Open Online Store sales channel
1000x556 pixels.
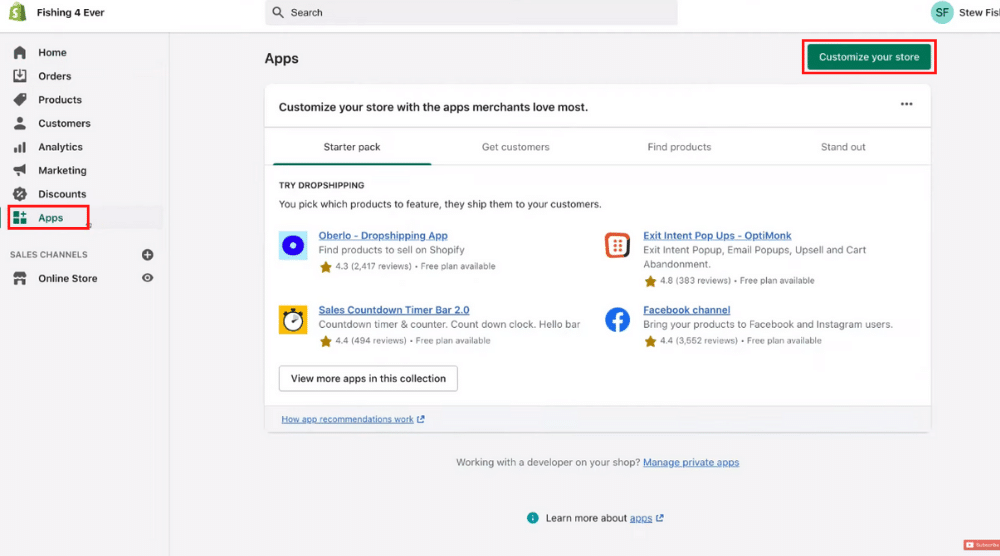click(x=68, y=278)
